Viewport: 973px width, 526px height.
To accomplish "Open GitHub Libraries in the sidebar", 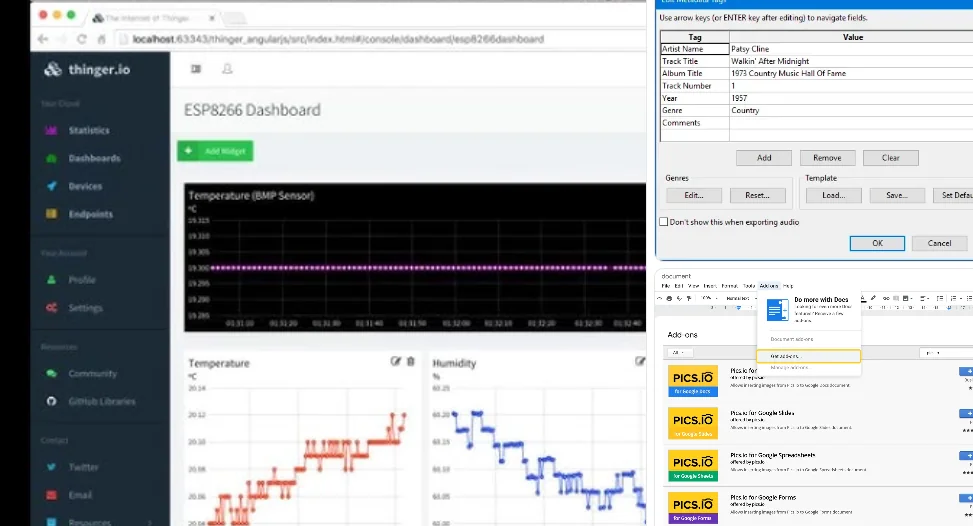I will pyautogui.click(x=103, y=402).
